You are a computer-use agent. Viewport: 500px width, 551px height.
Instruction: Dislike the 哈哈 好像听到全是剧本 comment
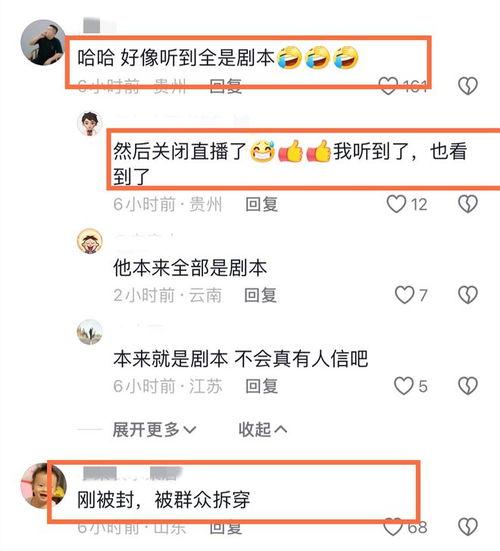coord(468,86)
